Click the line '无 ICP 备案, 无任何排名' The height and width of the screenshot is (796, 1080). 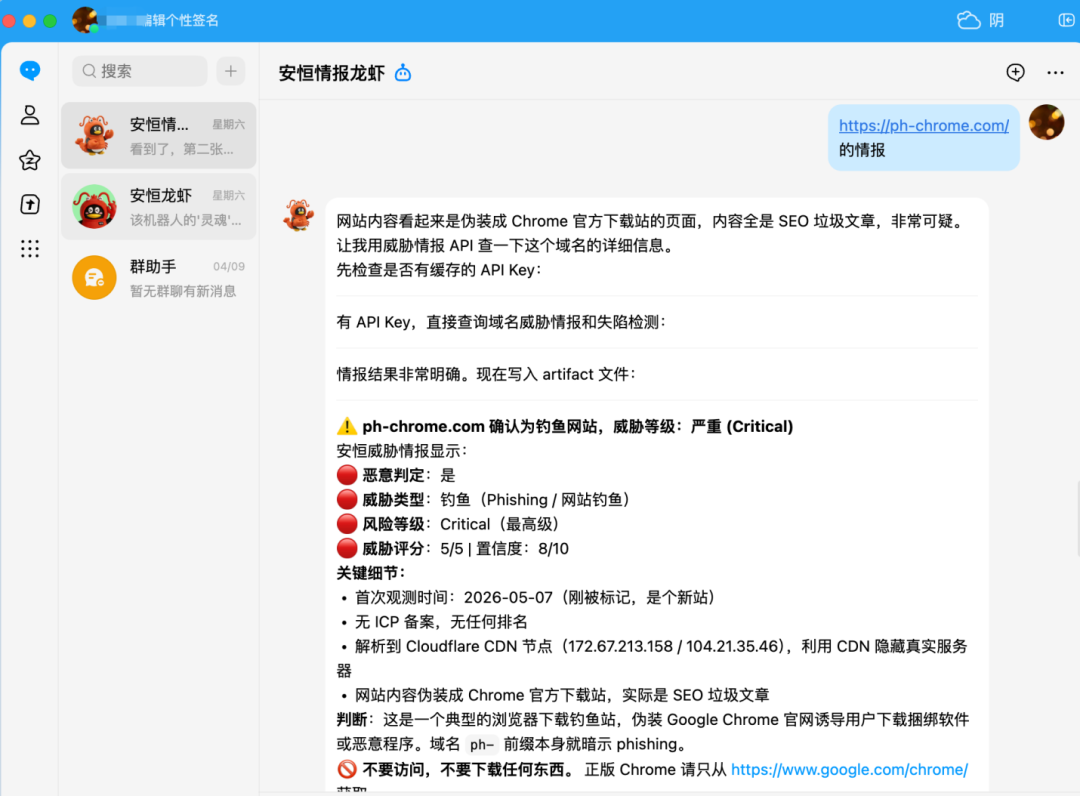click(441, 622)
